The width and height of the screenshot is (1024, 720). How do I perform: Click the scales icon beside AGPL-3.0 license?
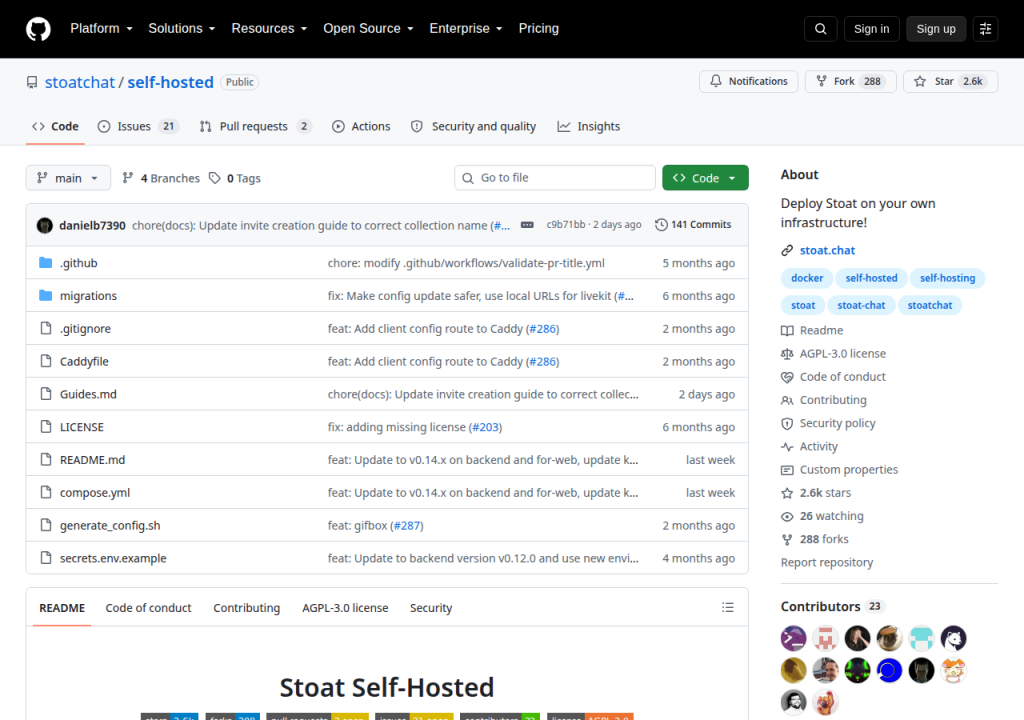click(787, 353)
